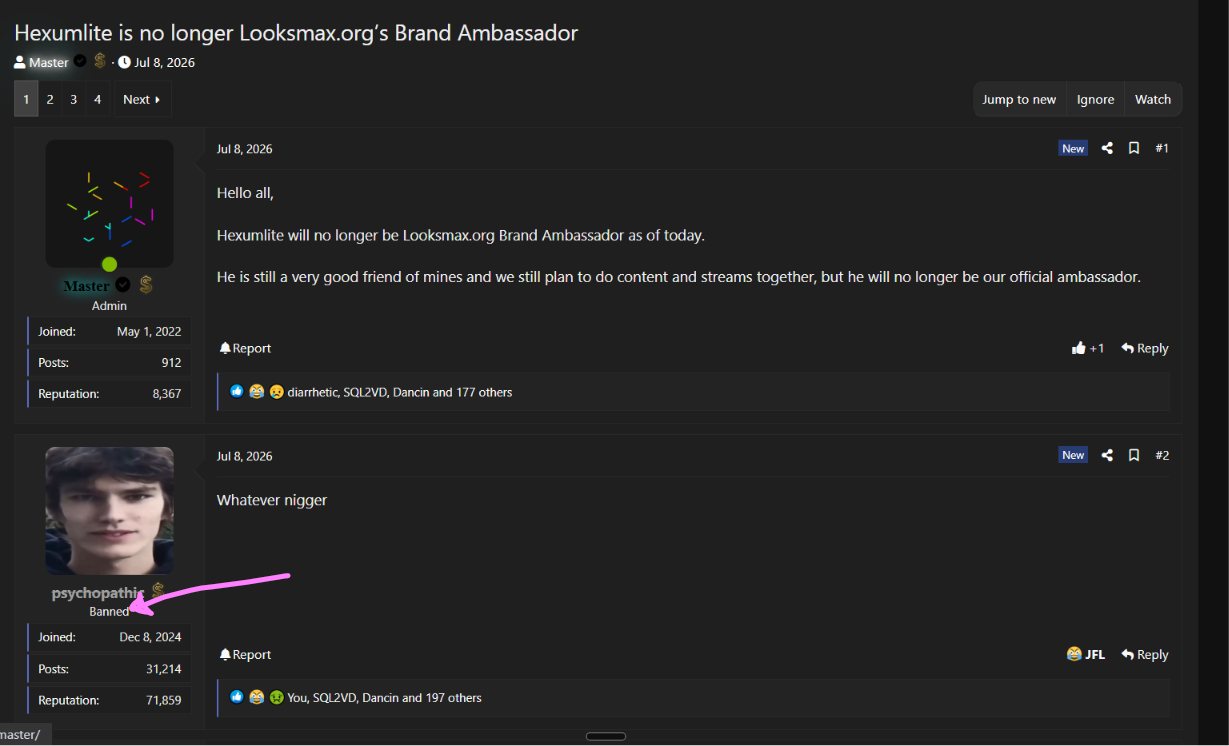Bookmark post #1
The width and height of the screenshot is (1229, 746).
tap(1134, 148)
